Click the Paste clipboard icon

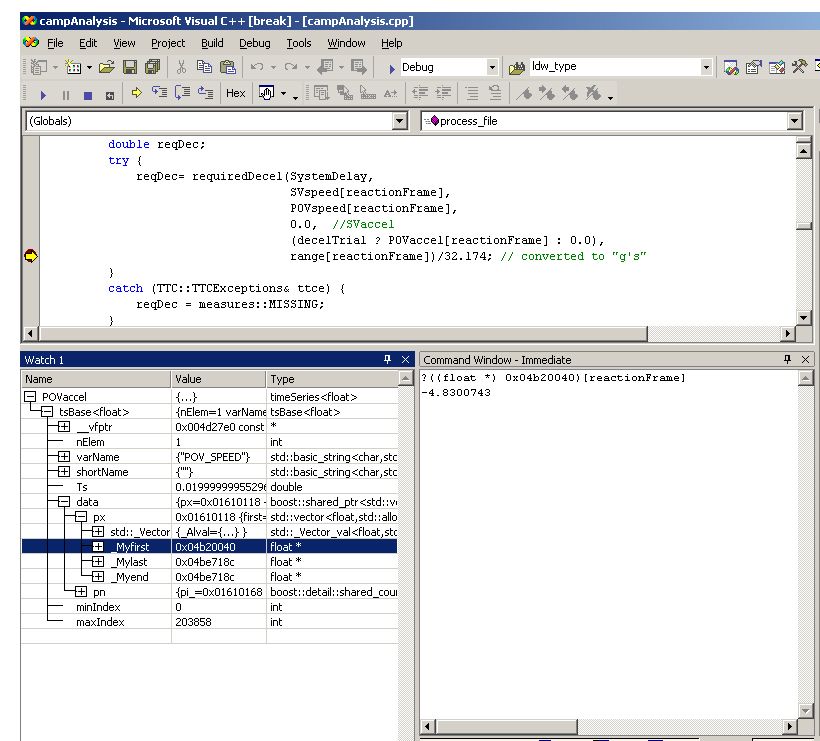(227, 66)
